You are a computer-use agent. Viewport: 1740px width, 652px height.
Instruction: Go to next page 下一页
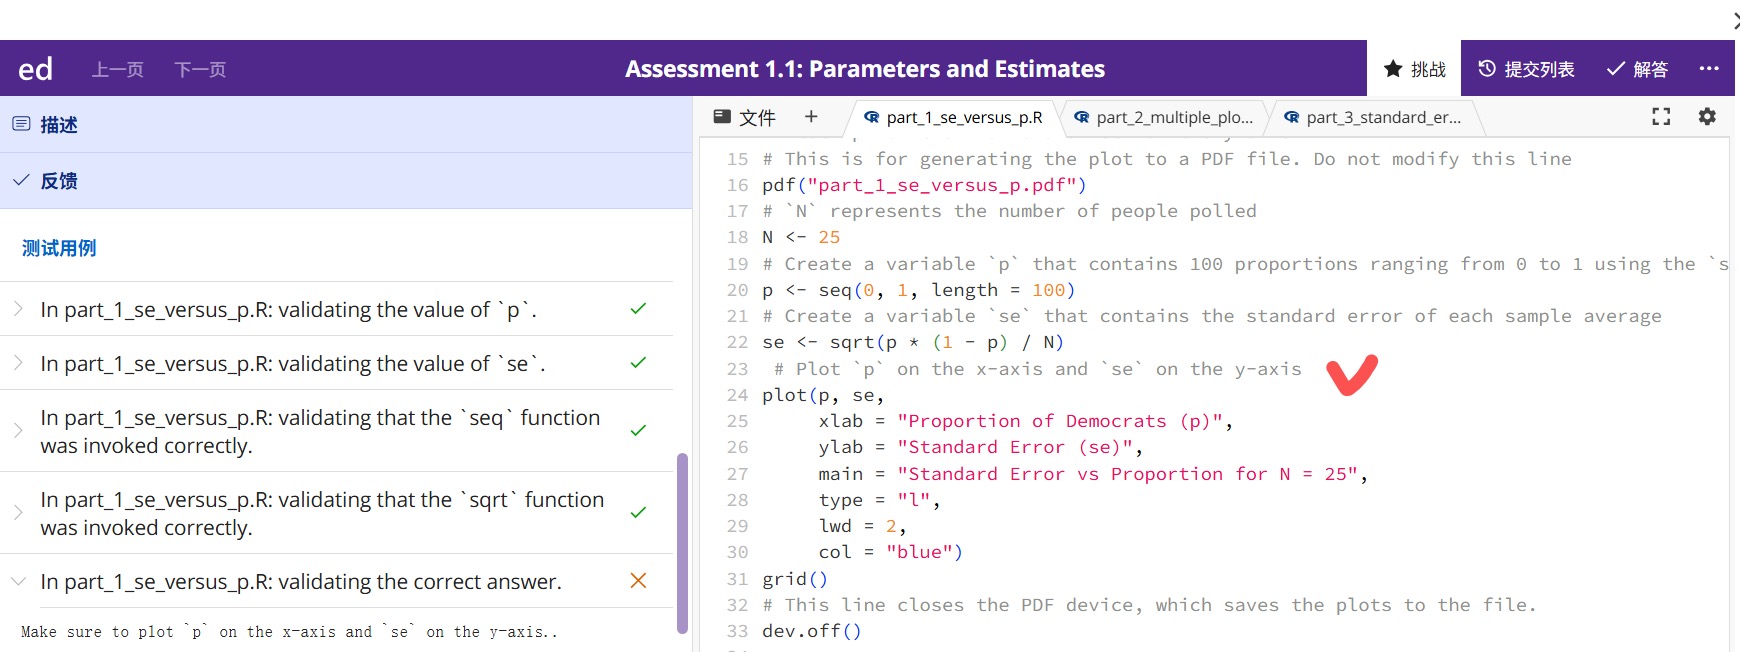[x=200, y=69]
